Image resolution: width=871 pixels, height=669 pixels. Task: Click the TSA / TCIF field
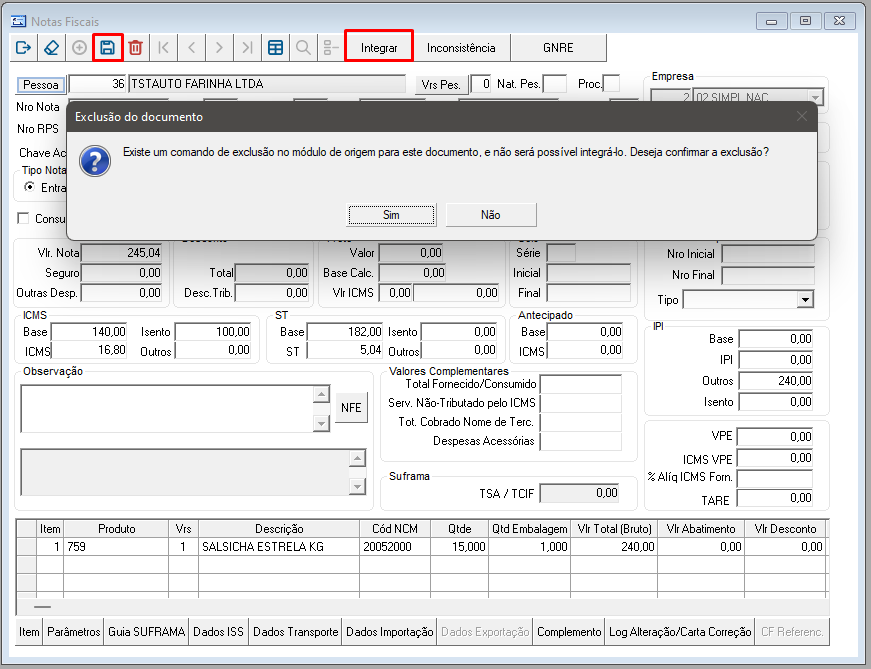coord(580,493)
